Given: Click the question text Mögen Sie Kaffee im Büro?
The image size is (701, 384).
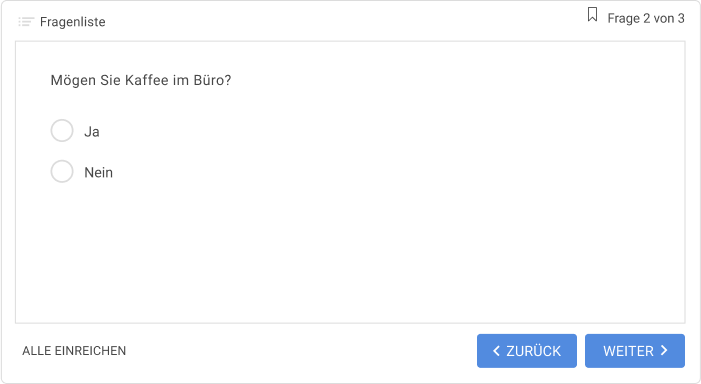Looking at the screenshot, I should click(141, 80).
